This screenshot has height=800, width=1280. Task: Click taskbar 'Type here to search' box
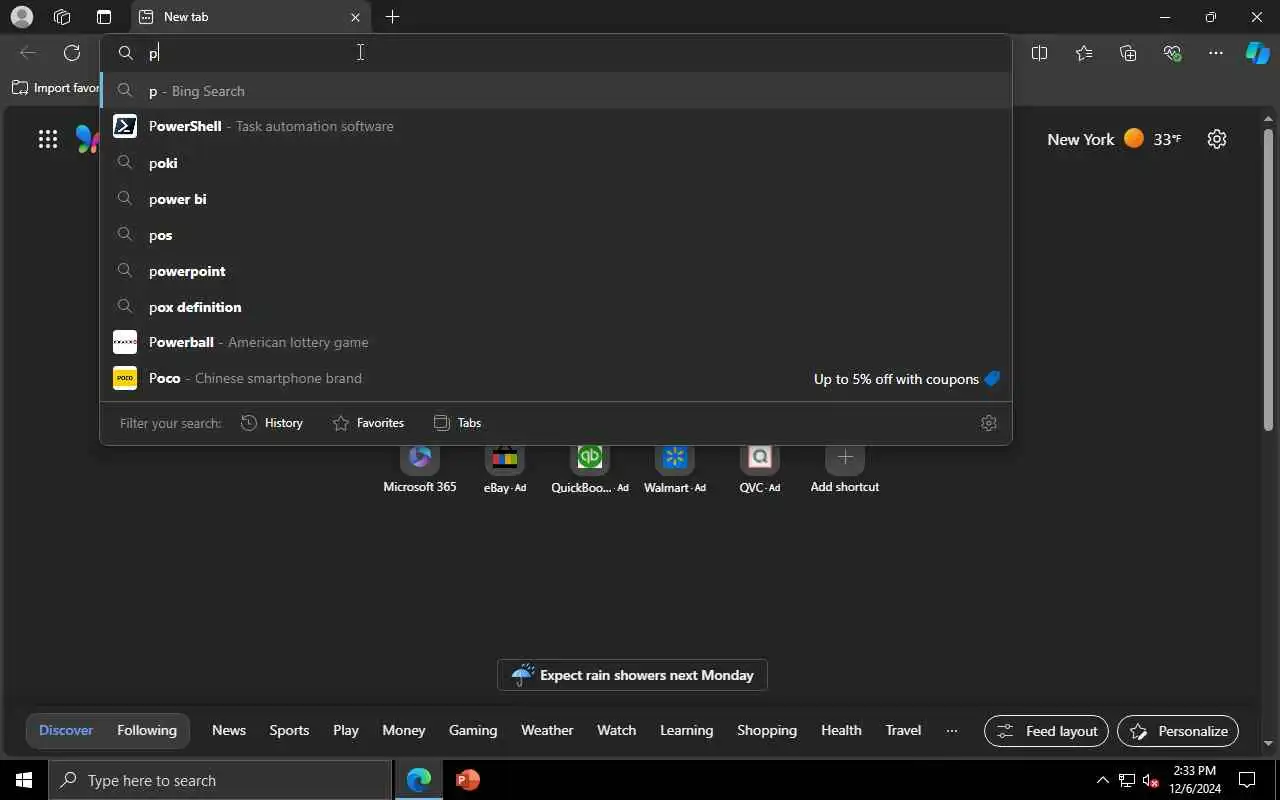(220, 780)
